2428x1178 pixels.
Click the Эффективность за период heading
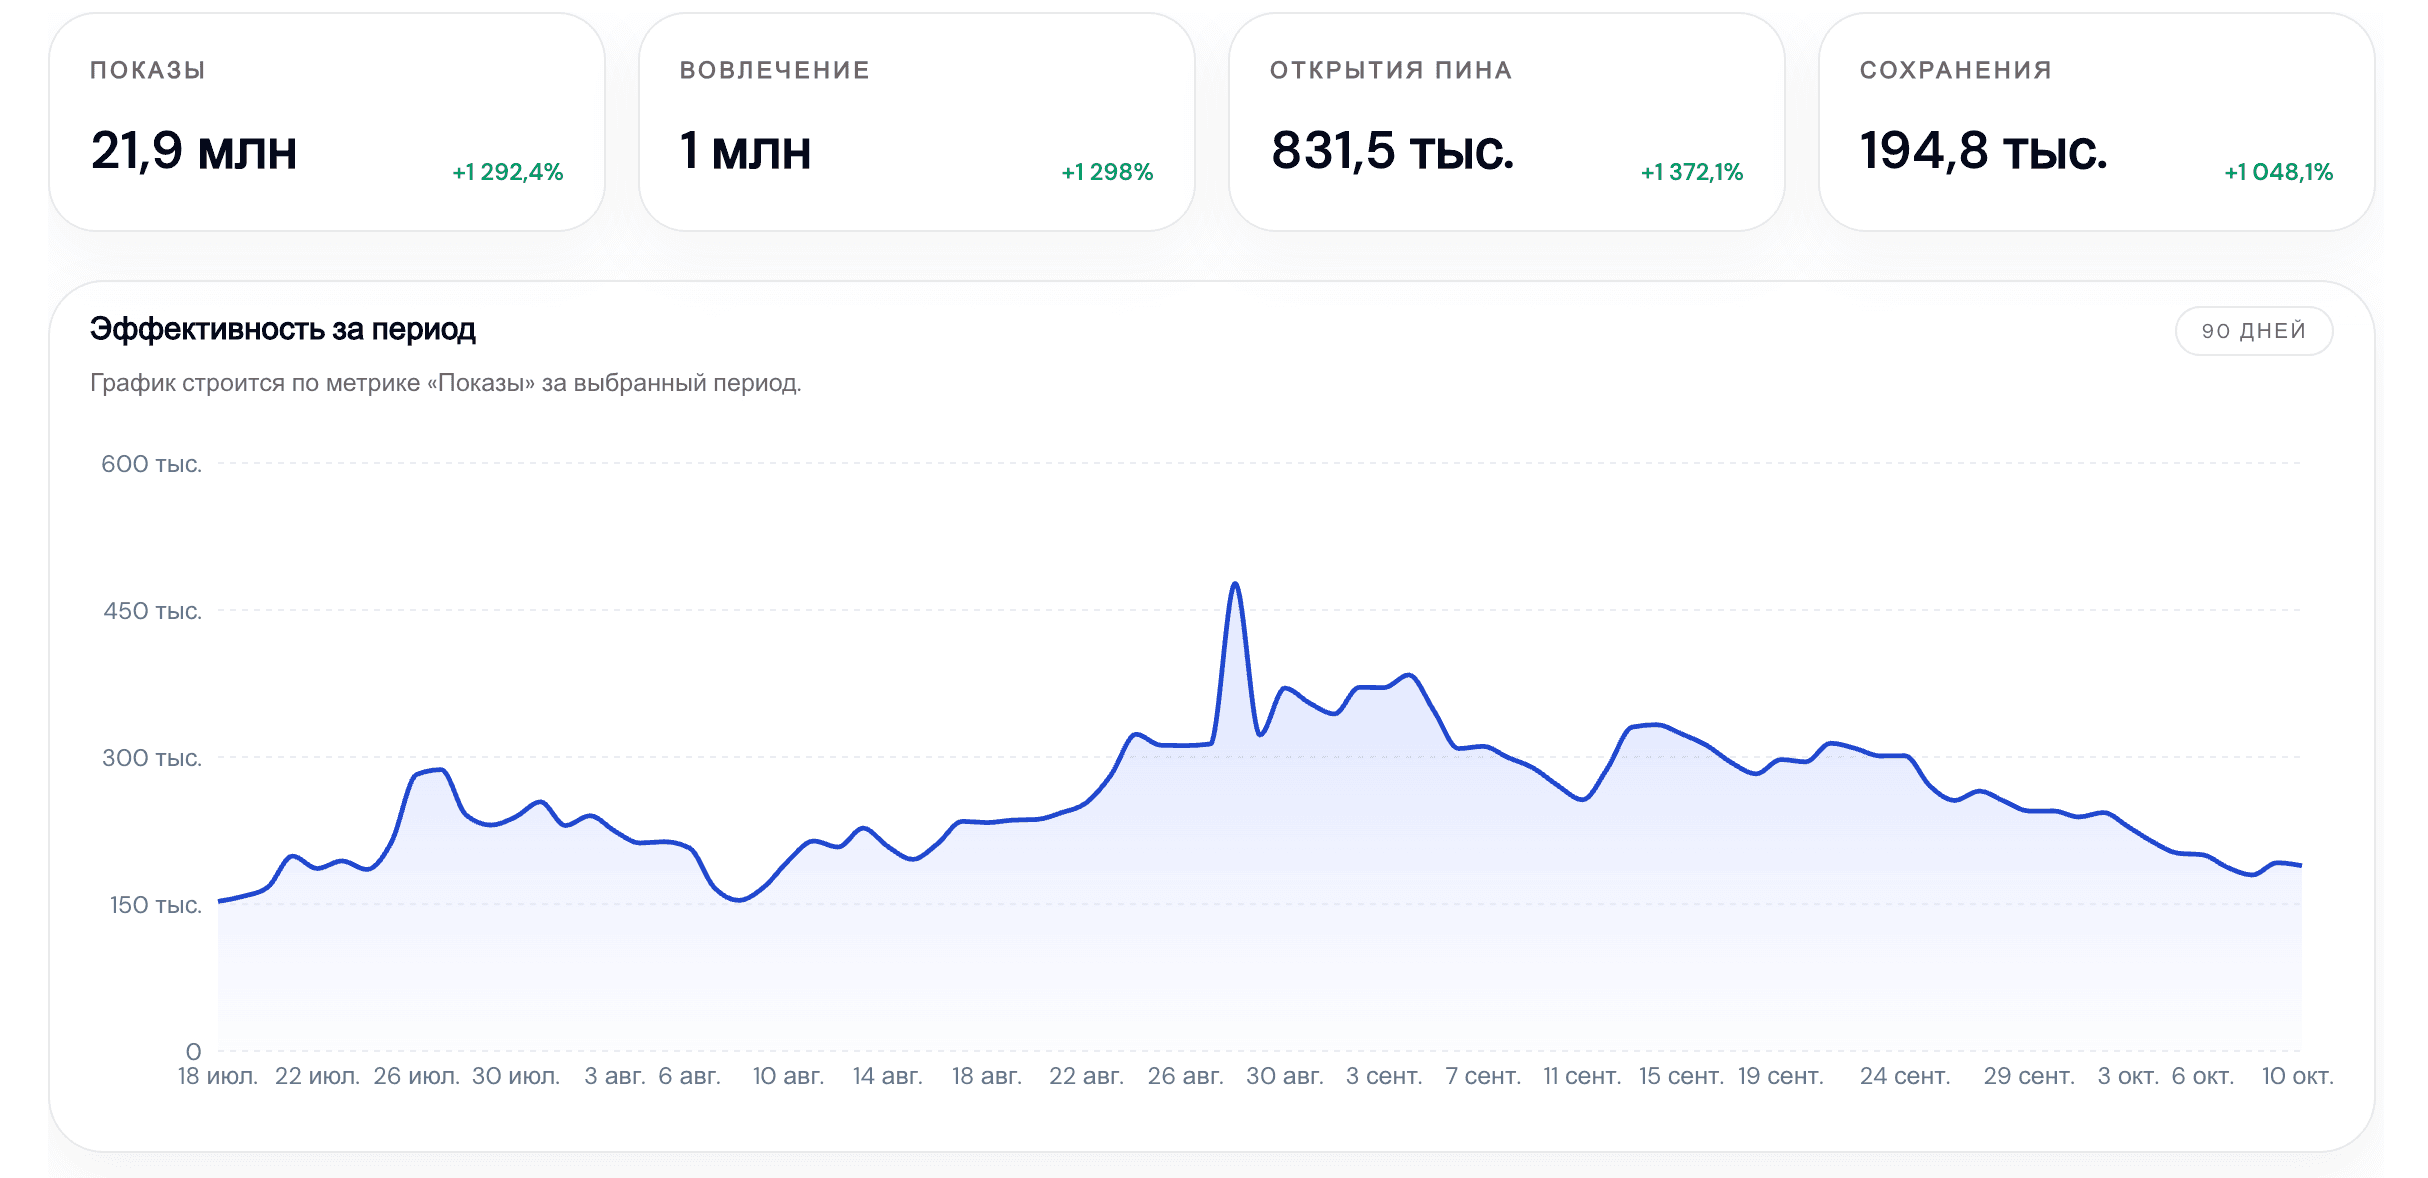coord(283,329)
